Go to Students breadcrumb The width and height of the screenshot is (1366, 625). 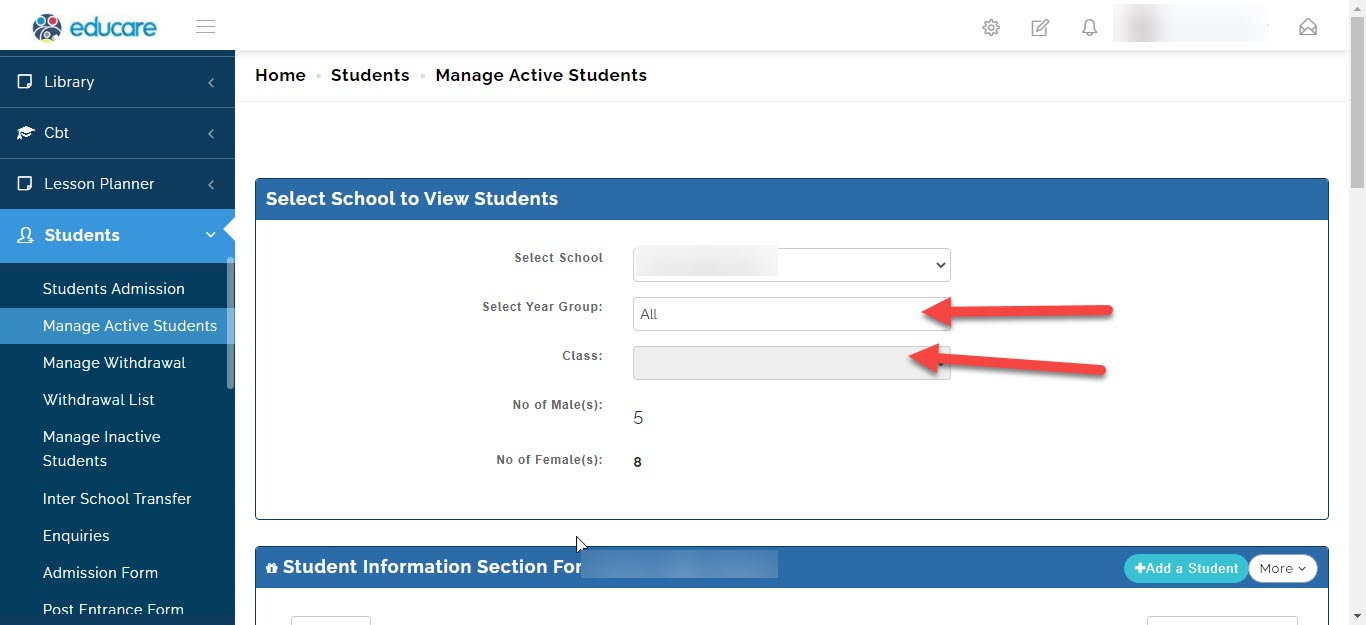tap(370, 75)
